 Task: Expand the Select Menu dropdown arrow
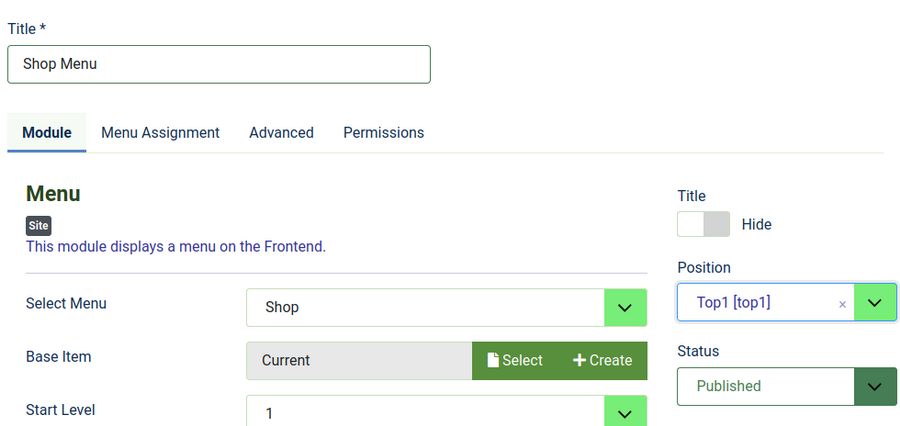(x=625, y=307)
